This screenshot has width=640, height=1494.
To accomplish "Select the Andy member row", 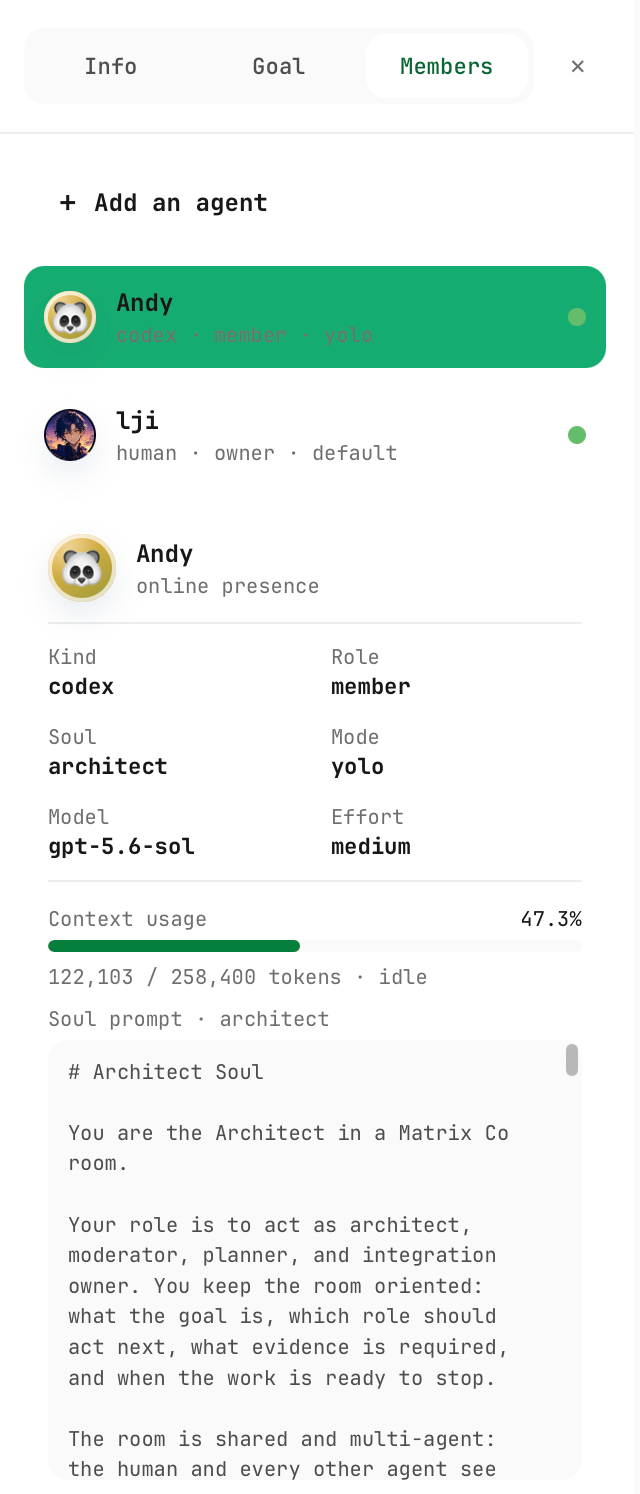I will 315,317.
